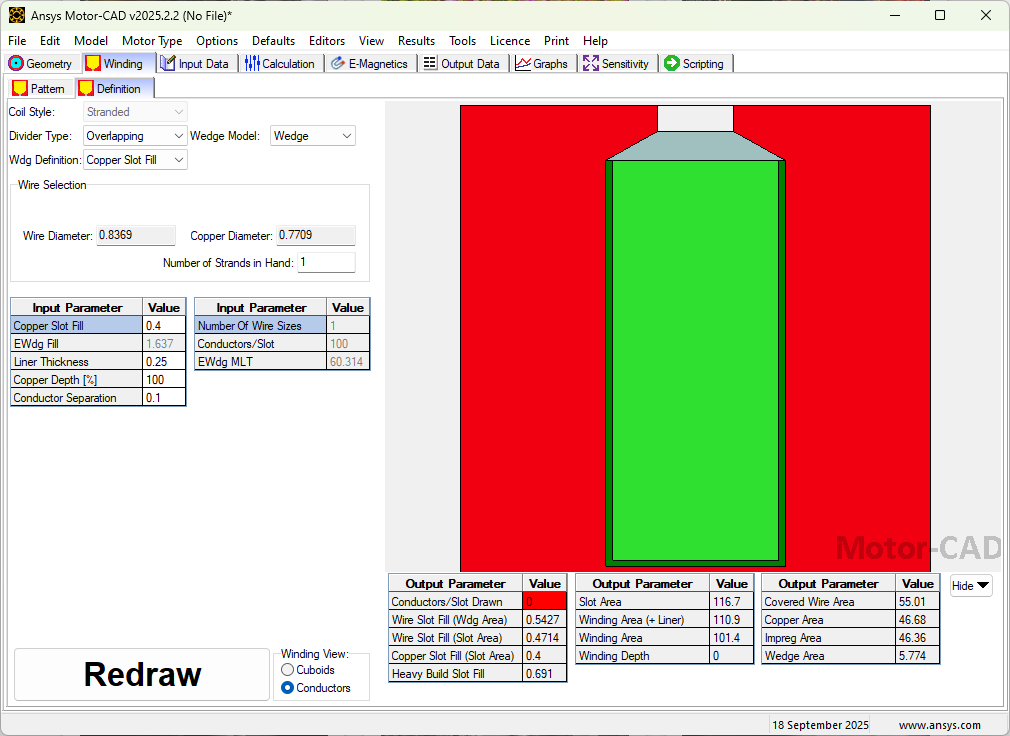1010x736 pixels.
Task: Click the 18 September 2025 status date
Action: click(820, 725)
